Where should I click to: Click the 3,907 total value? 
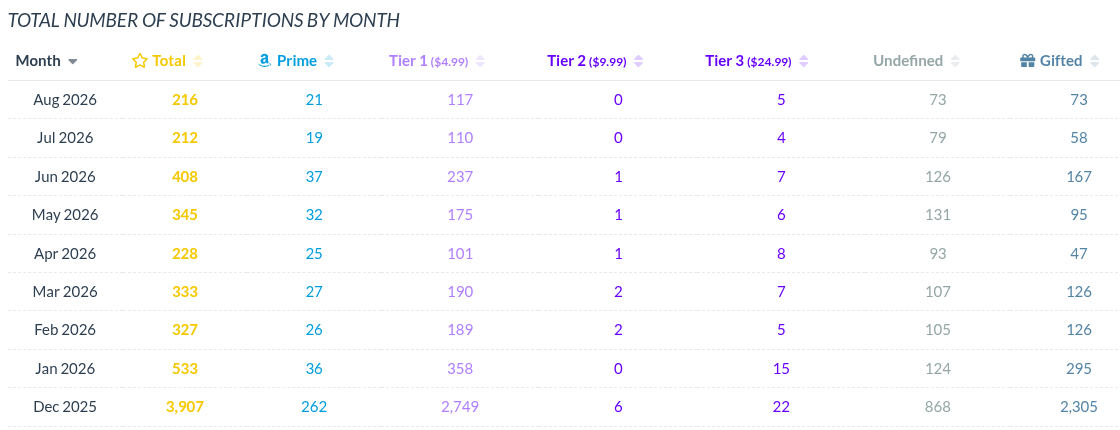tap(185, 407)
